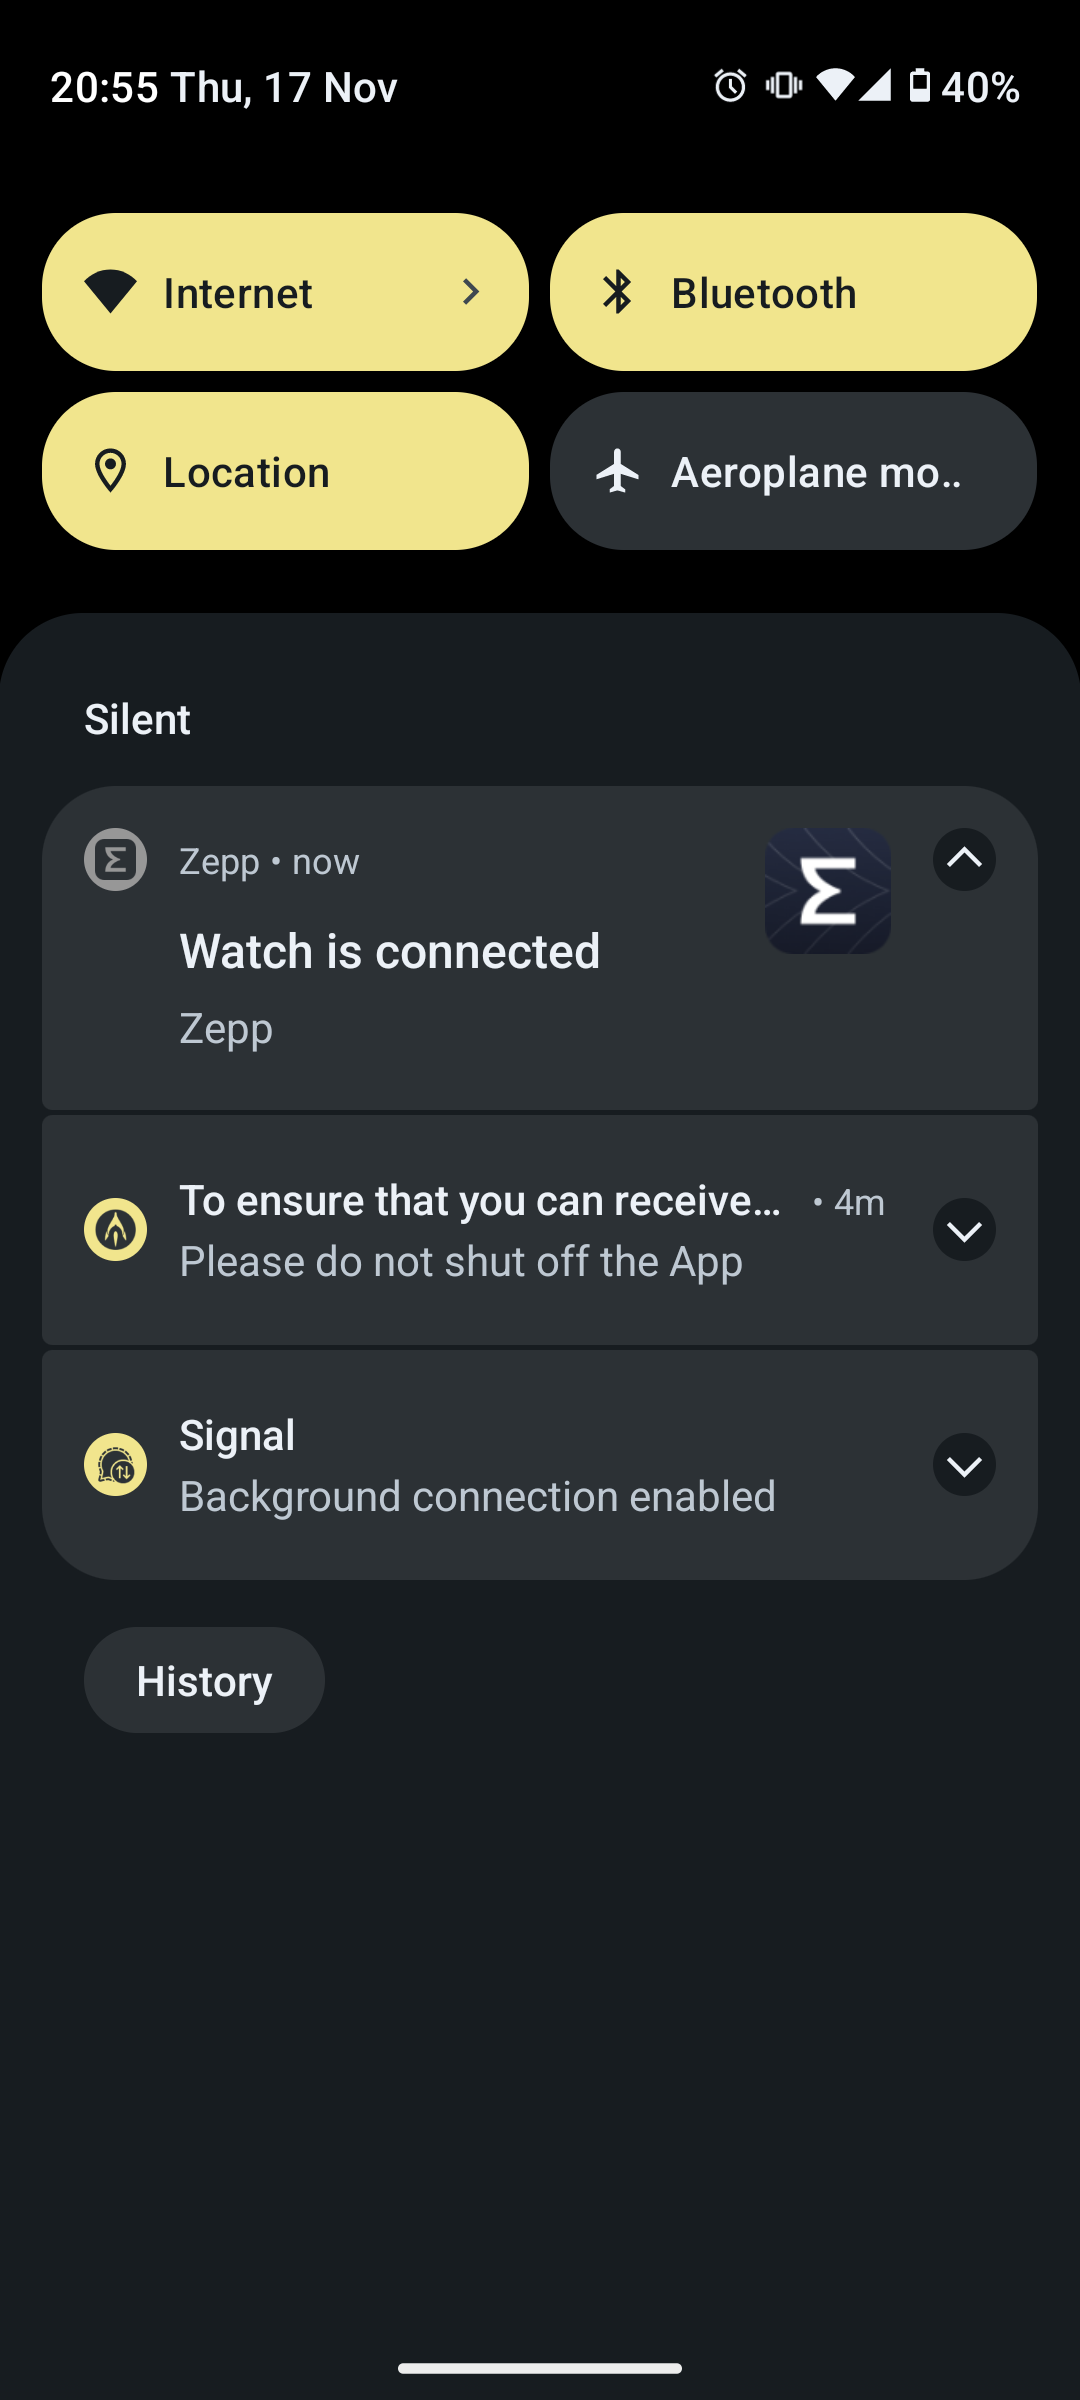Open Internet settings via the chevron arrow

pos(470,291)
